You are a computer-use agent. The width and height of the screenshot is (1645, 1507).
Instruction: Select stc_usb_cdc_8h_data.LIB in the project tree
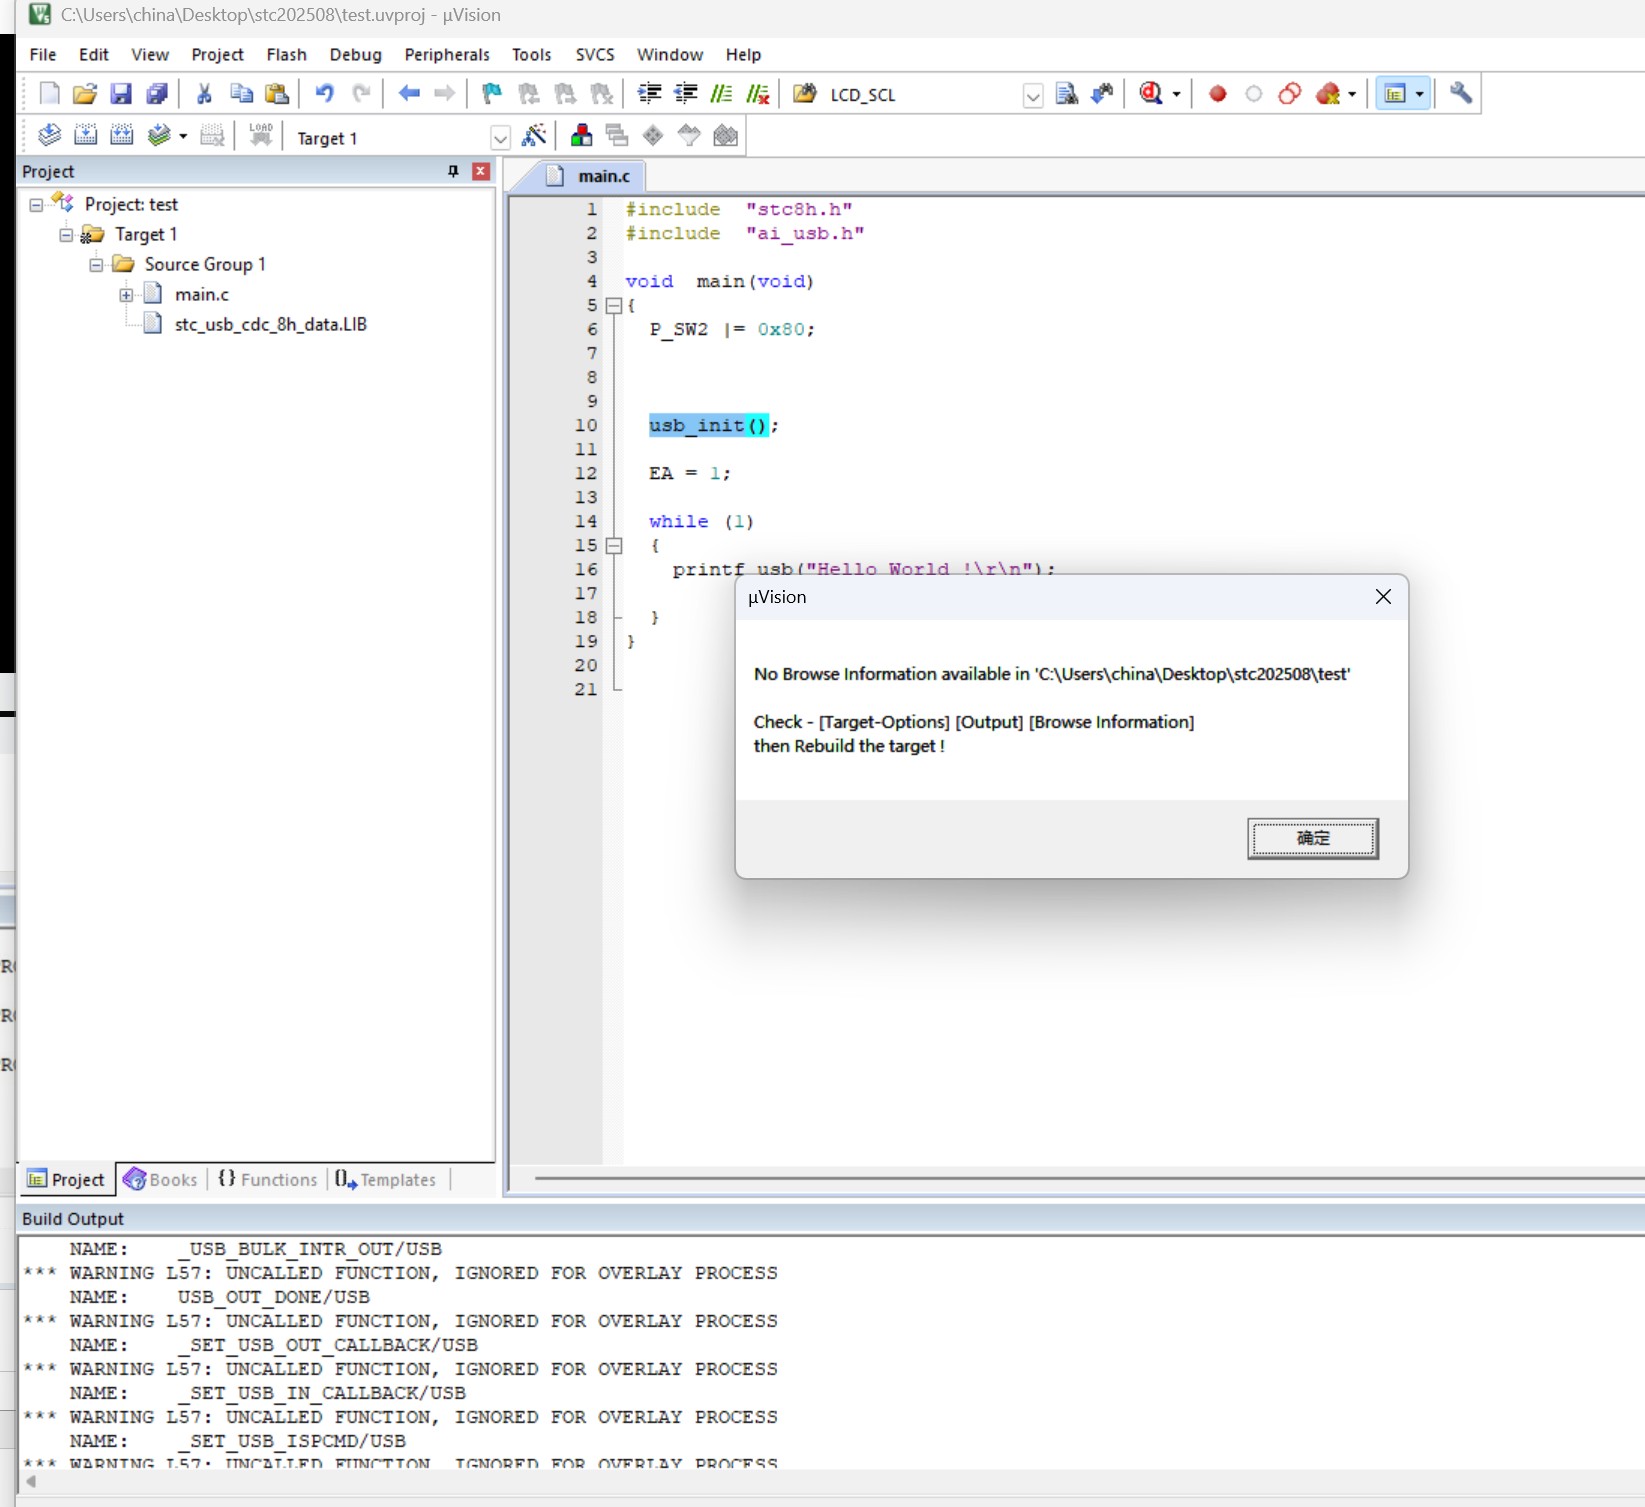270,324
